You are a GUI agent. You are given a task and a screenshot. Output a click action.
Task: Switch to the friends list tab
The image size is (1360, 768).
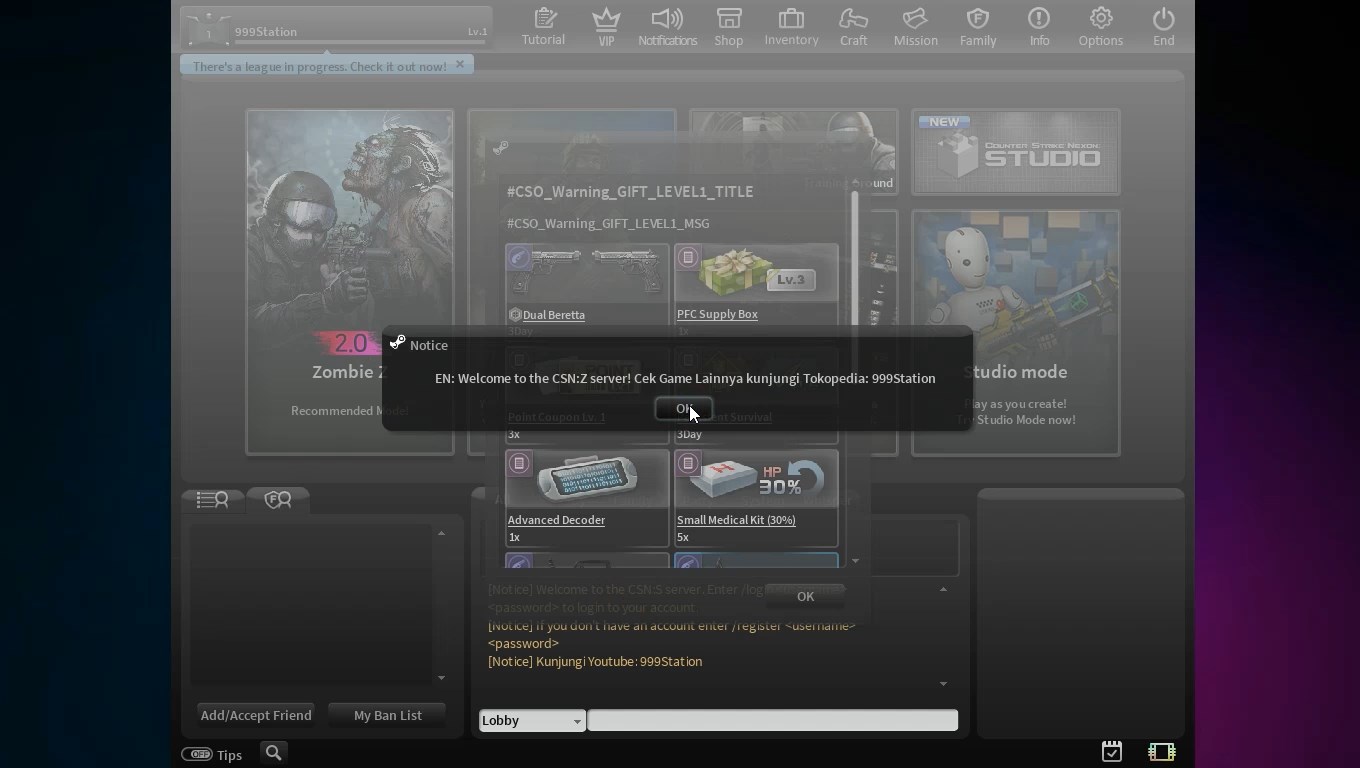pos(213,500)
